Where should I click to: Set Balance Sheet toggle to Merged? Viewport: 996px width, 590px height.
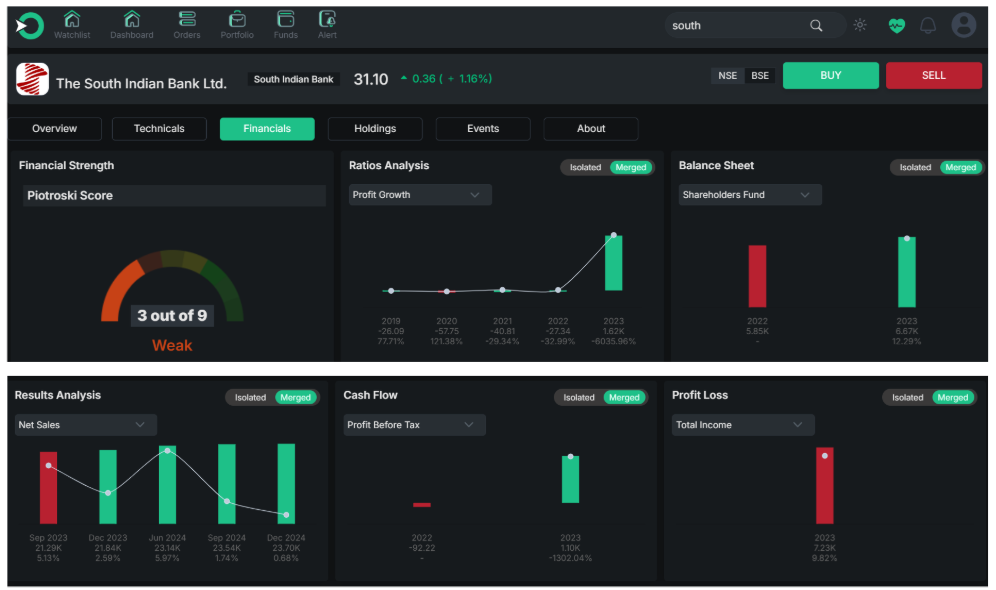point(960,168)
